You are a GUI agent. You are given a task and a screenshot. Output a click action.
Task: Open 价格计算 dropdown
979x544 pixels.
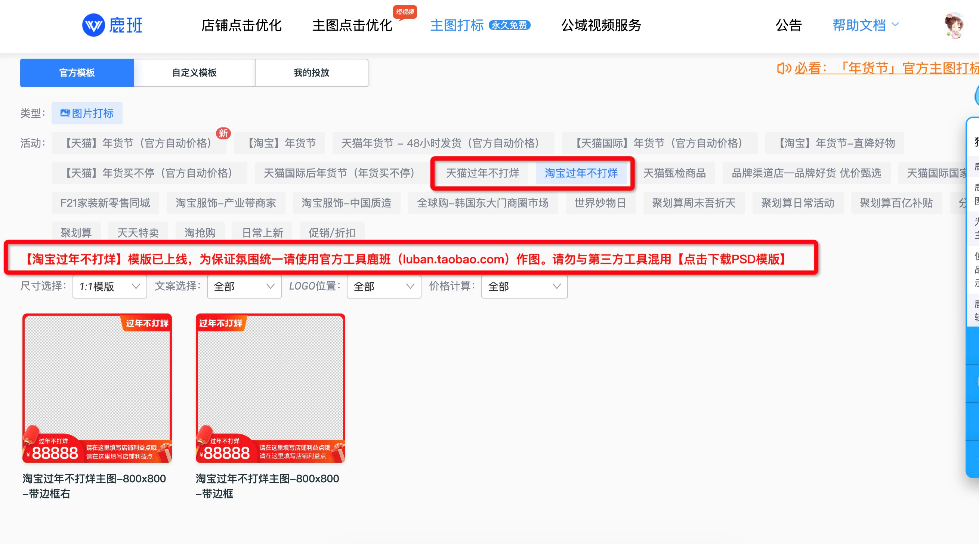(524, 287)
